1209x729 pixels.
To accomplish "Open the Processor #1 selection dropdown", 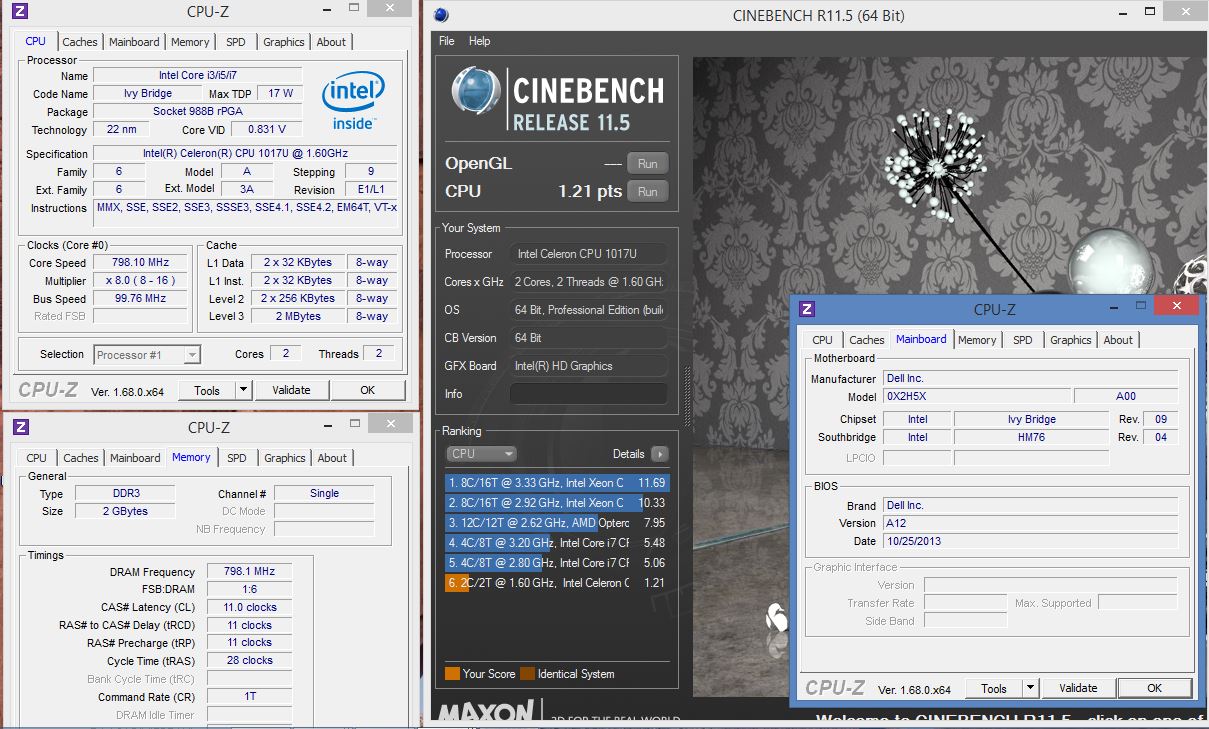I will point(147,354).
